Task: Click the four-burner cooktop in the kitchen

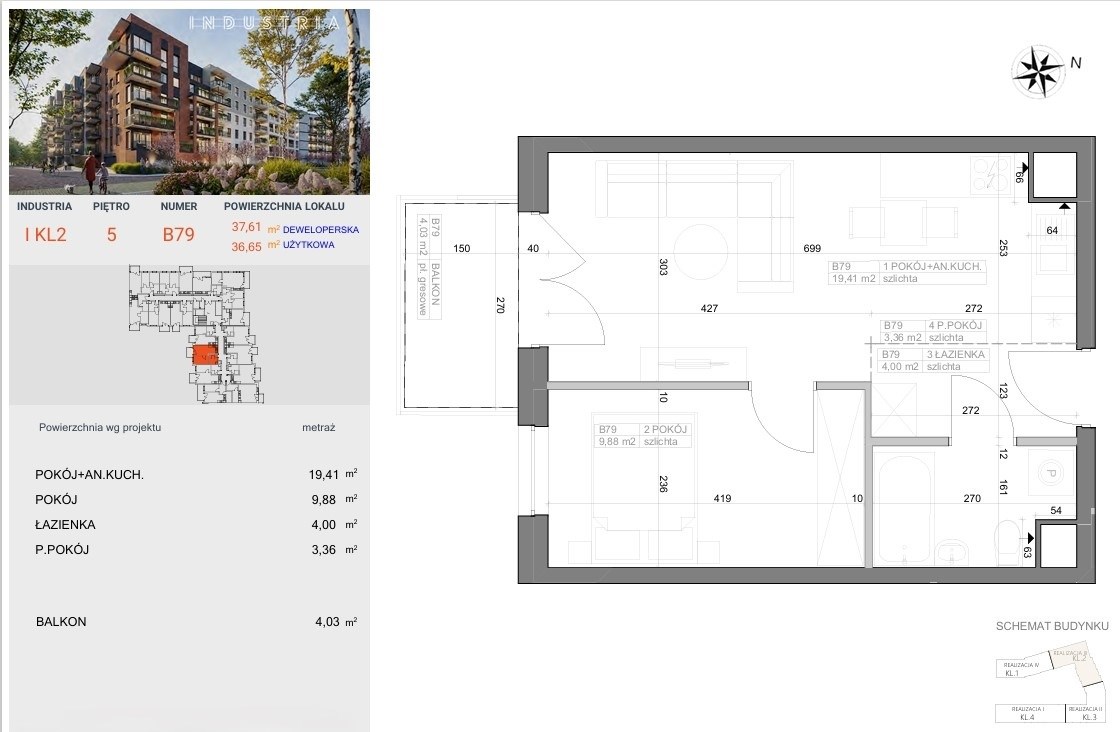Action: tap(988, 176)
